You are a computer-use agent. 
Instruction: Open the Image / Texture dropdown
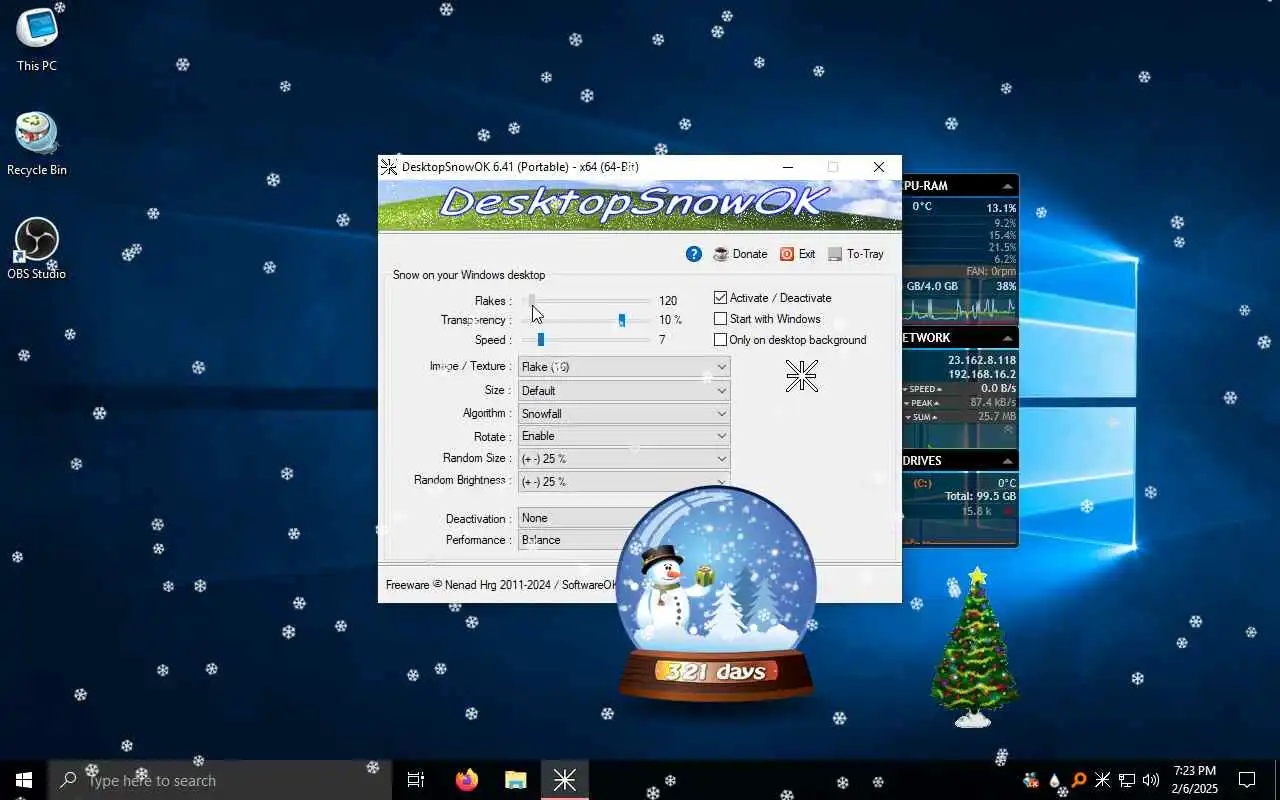(624, 367)
